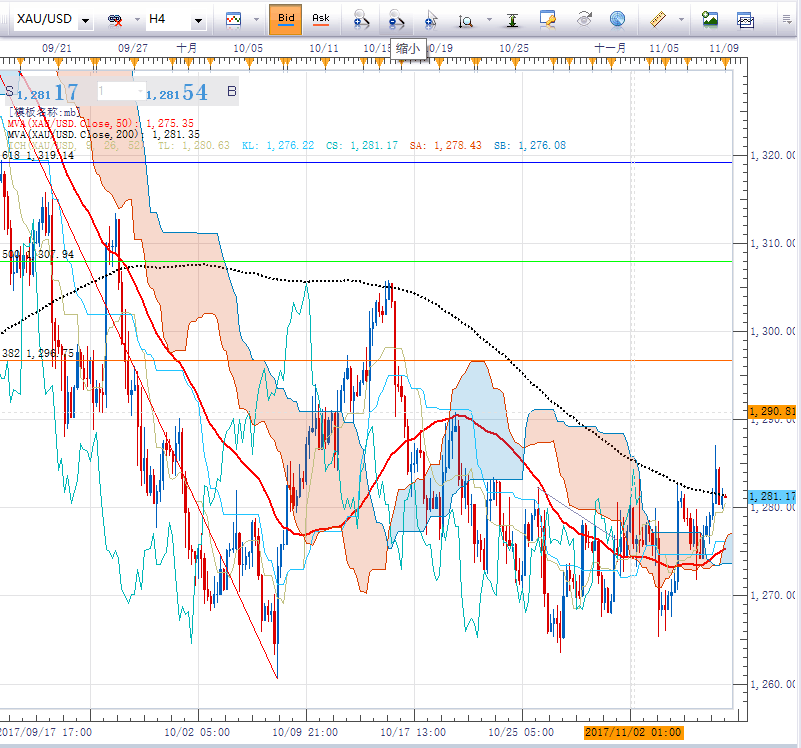This screenshot has width=801, height=748.
Task: Click the trade quantity input field
Action: (119, 91)
